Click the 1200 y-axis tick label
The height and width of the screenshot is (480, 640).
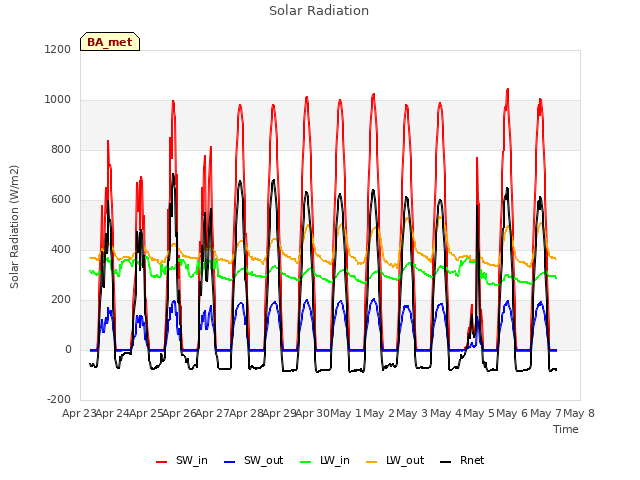coord(58,49)
